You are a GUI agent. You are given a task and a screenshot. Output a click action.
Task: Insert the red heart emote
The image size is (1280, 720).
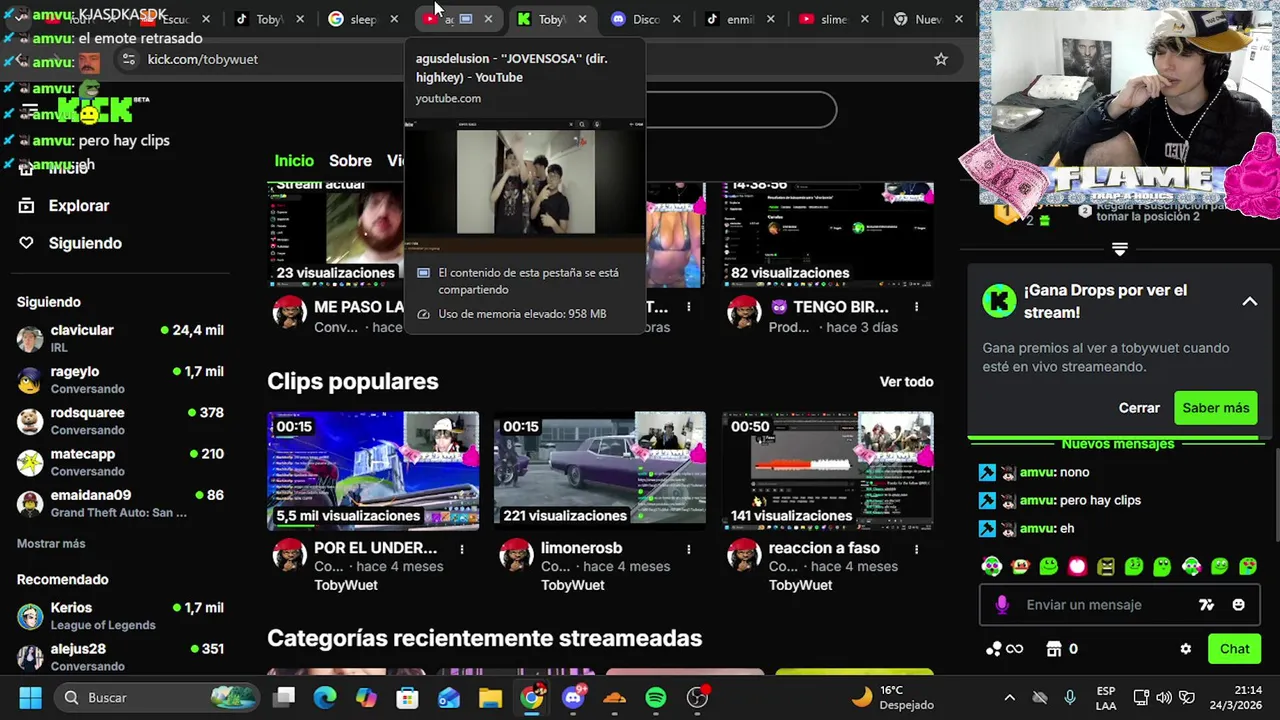[1077, 567]
